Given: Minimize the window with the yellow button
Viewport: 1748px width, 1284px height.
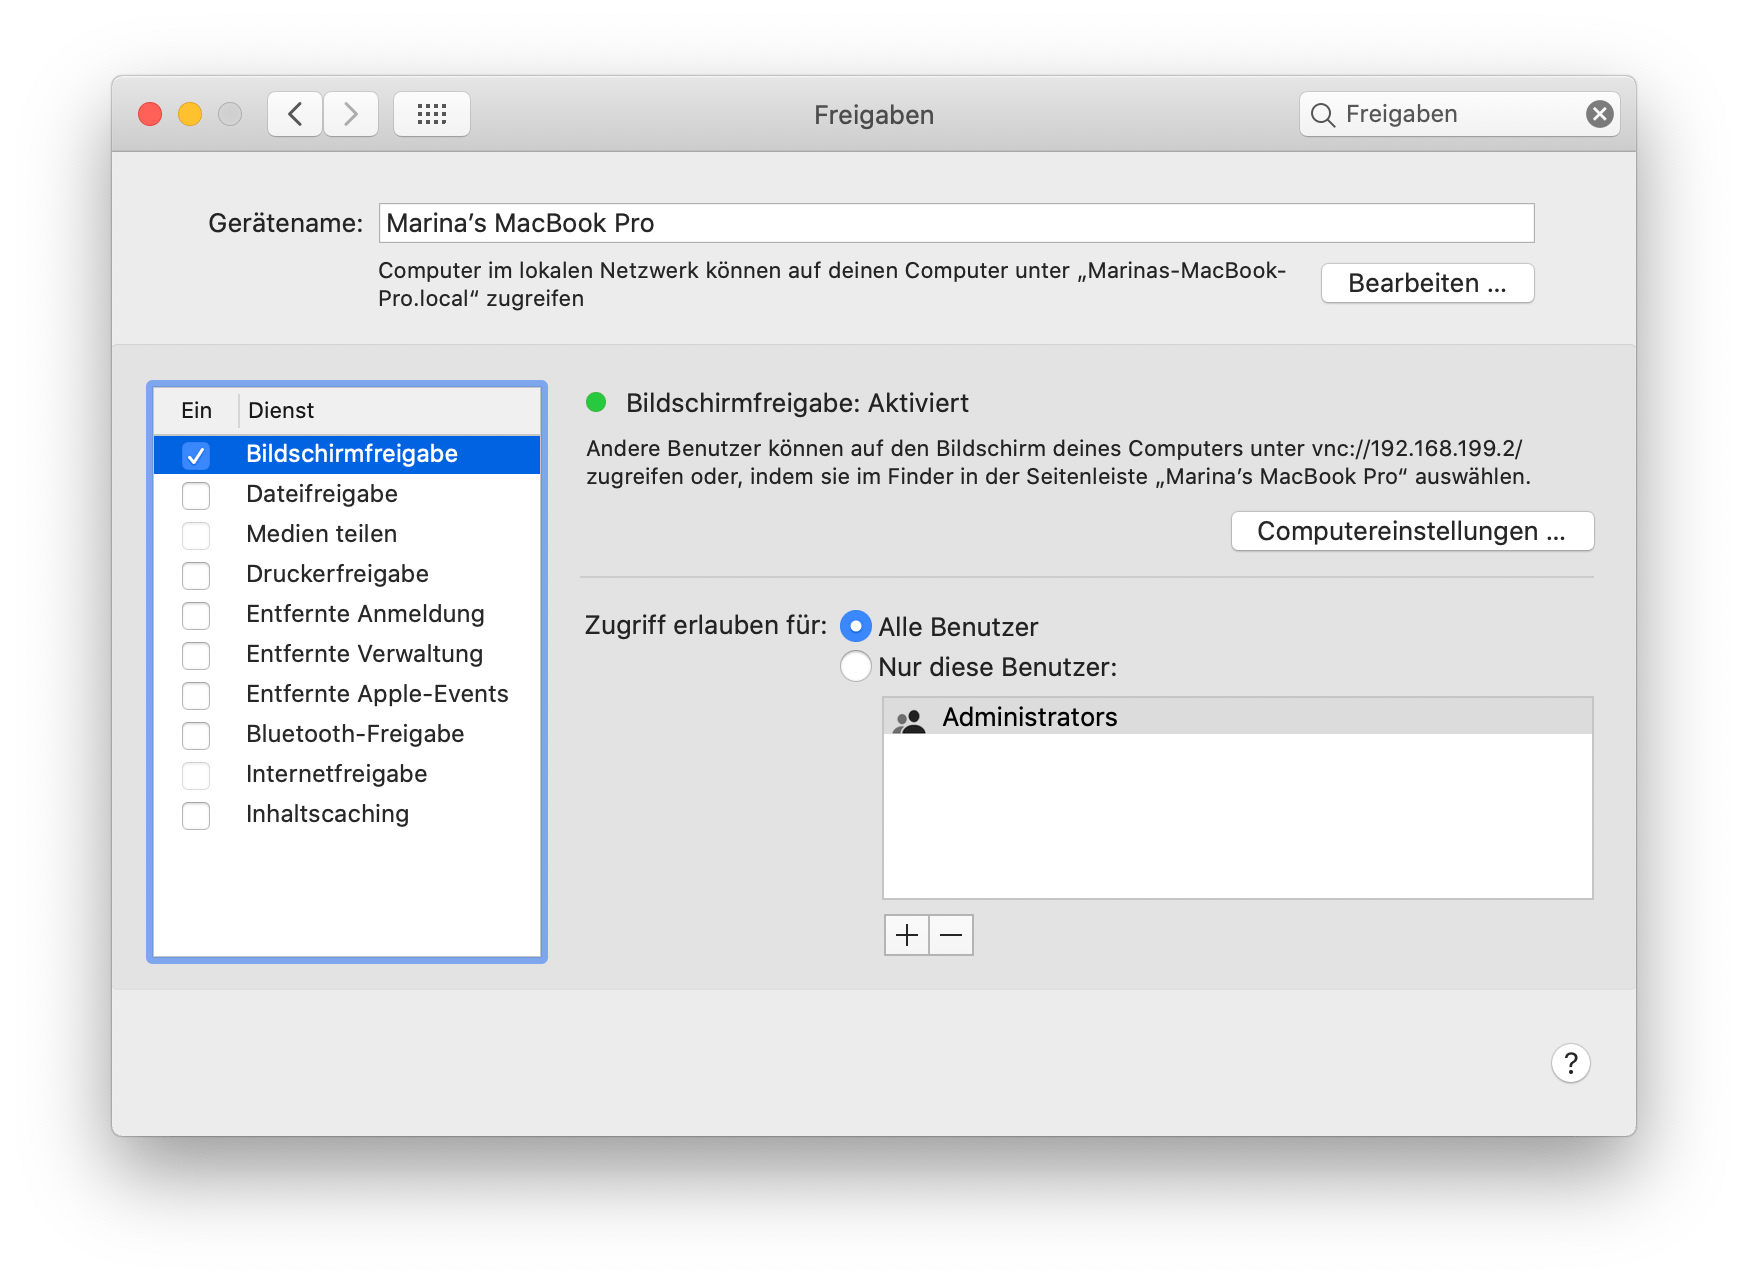Looking at the screenshot, I should (x=190, y=114).
